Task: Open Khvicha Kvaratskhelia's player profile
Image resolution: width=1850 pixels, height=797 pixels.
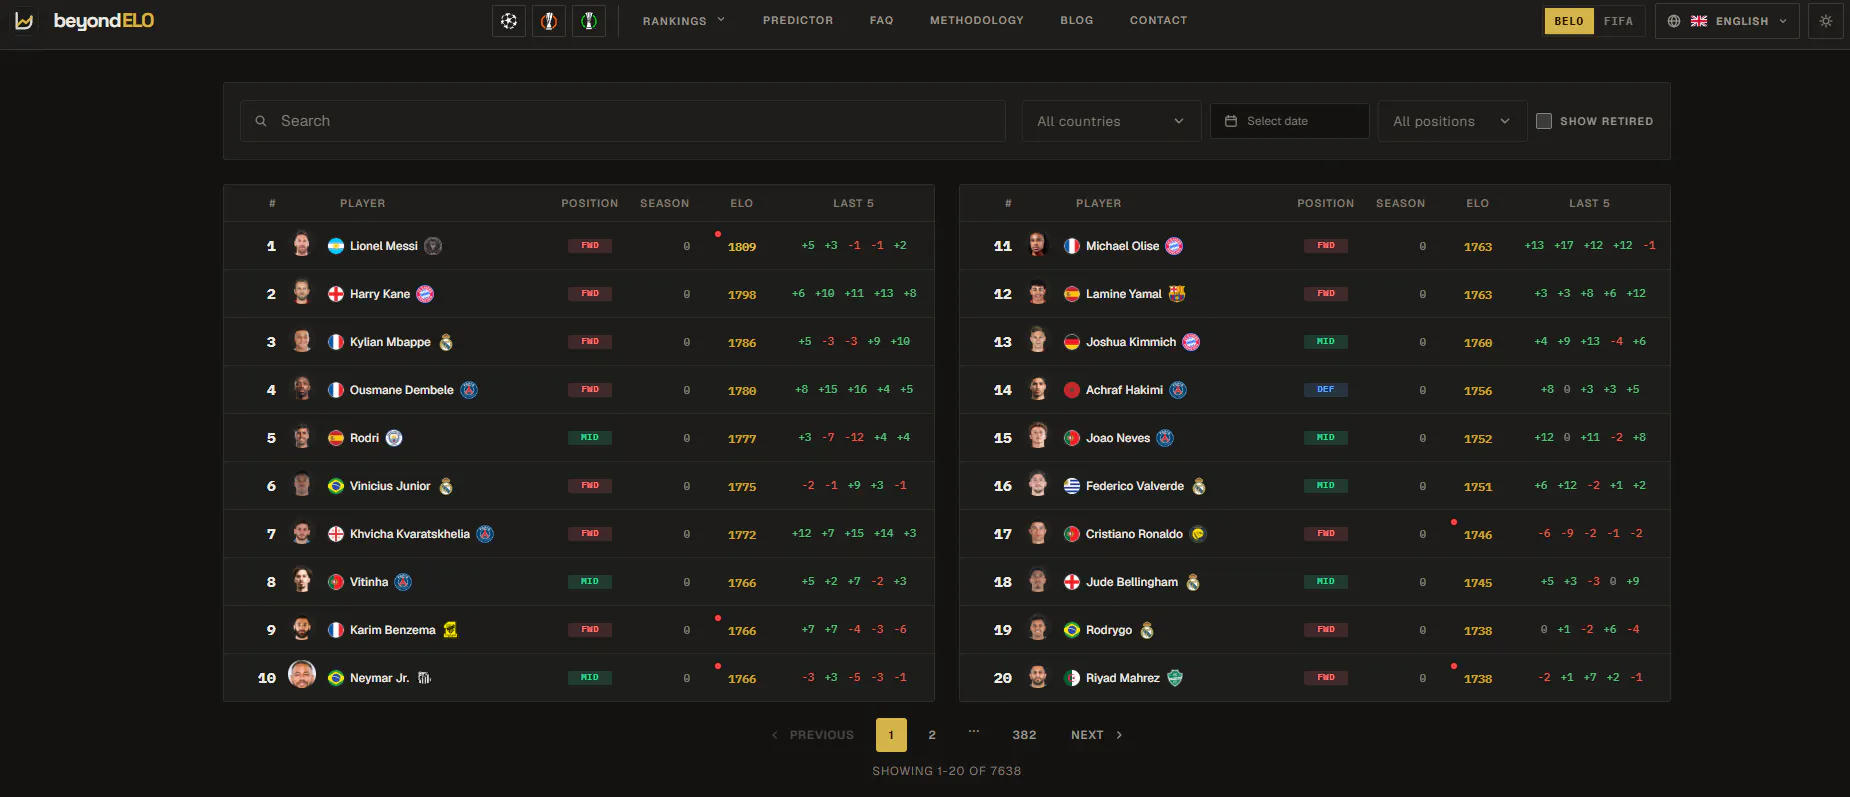Action: [x=410, y=534]
